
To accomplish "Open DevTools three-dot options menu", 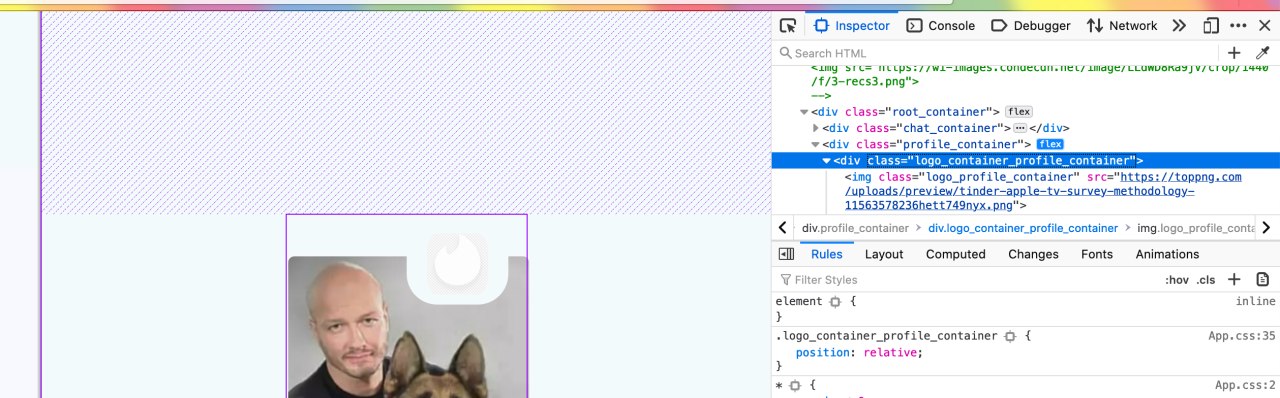I will click(1238, 26).
